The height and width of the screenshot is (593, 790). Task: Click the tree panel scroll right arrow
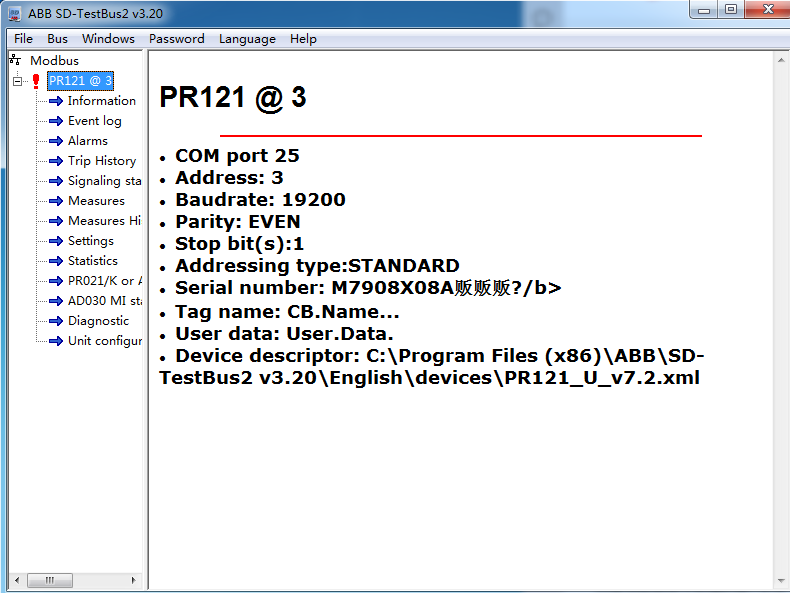click(134, 580)
